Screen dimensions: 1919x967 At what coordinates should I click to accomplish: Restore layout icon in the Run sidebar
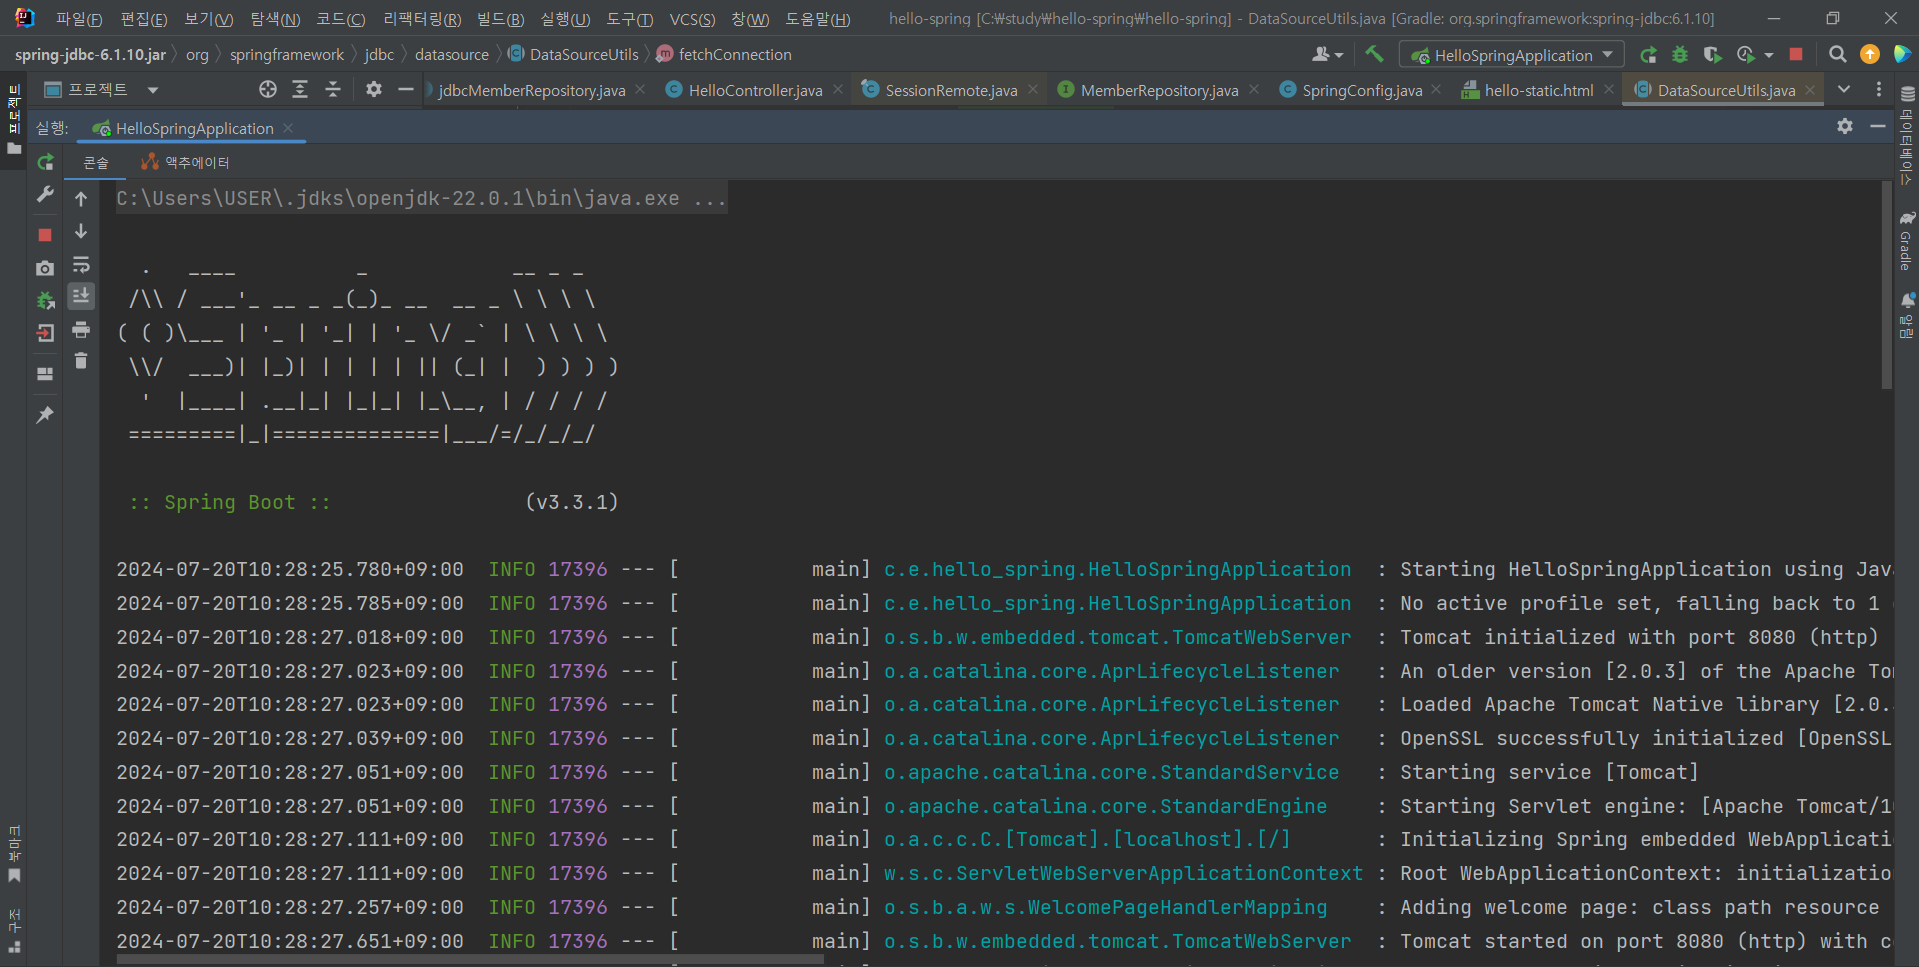tap(45, 373)
